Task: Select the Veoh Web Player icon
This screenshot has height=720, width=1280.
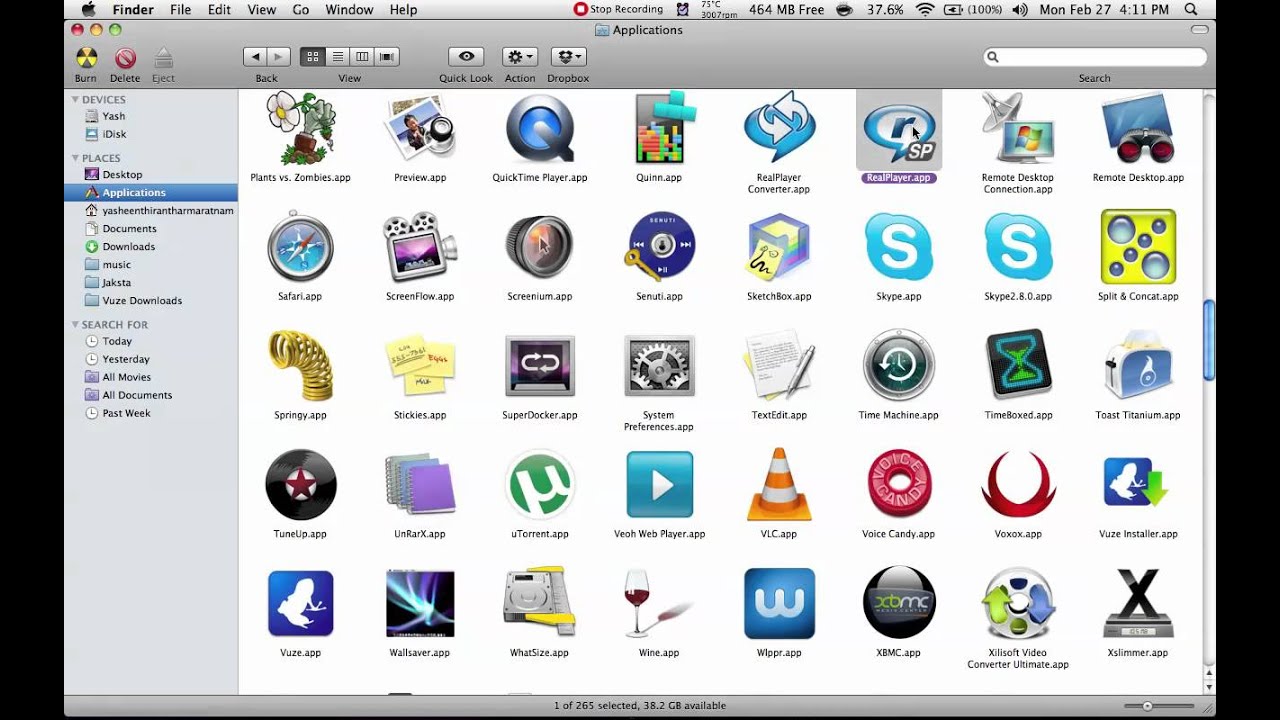Action: [659, 484]
